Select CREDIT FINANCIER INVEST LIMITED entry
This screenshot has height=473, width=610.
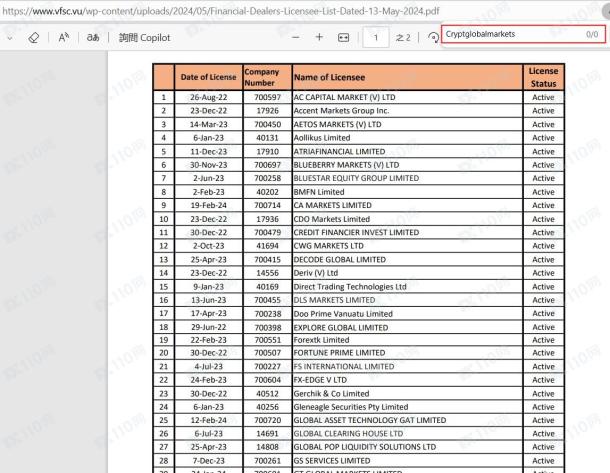coord(356,232)
